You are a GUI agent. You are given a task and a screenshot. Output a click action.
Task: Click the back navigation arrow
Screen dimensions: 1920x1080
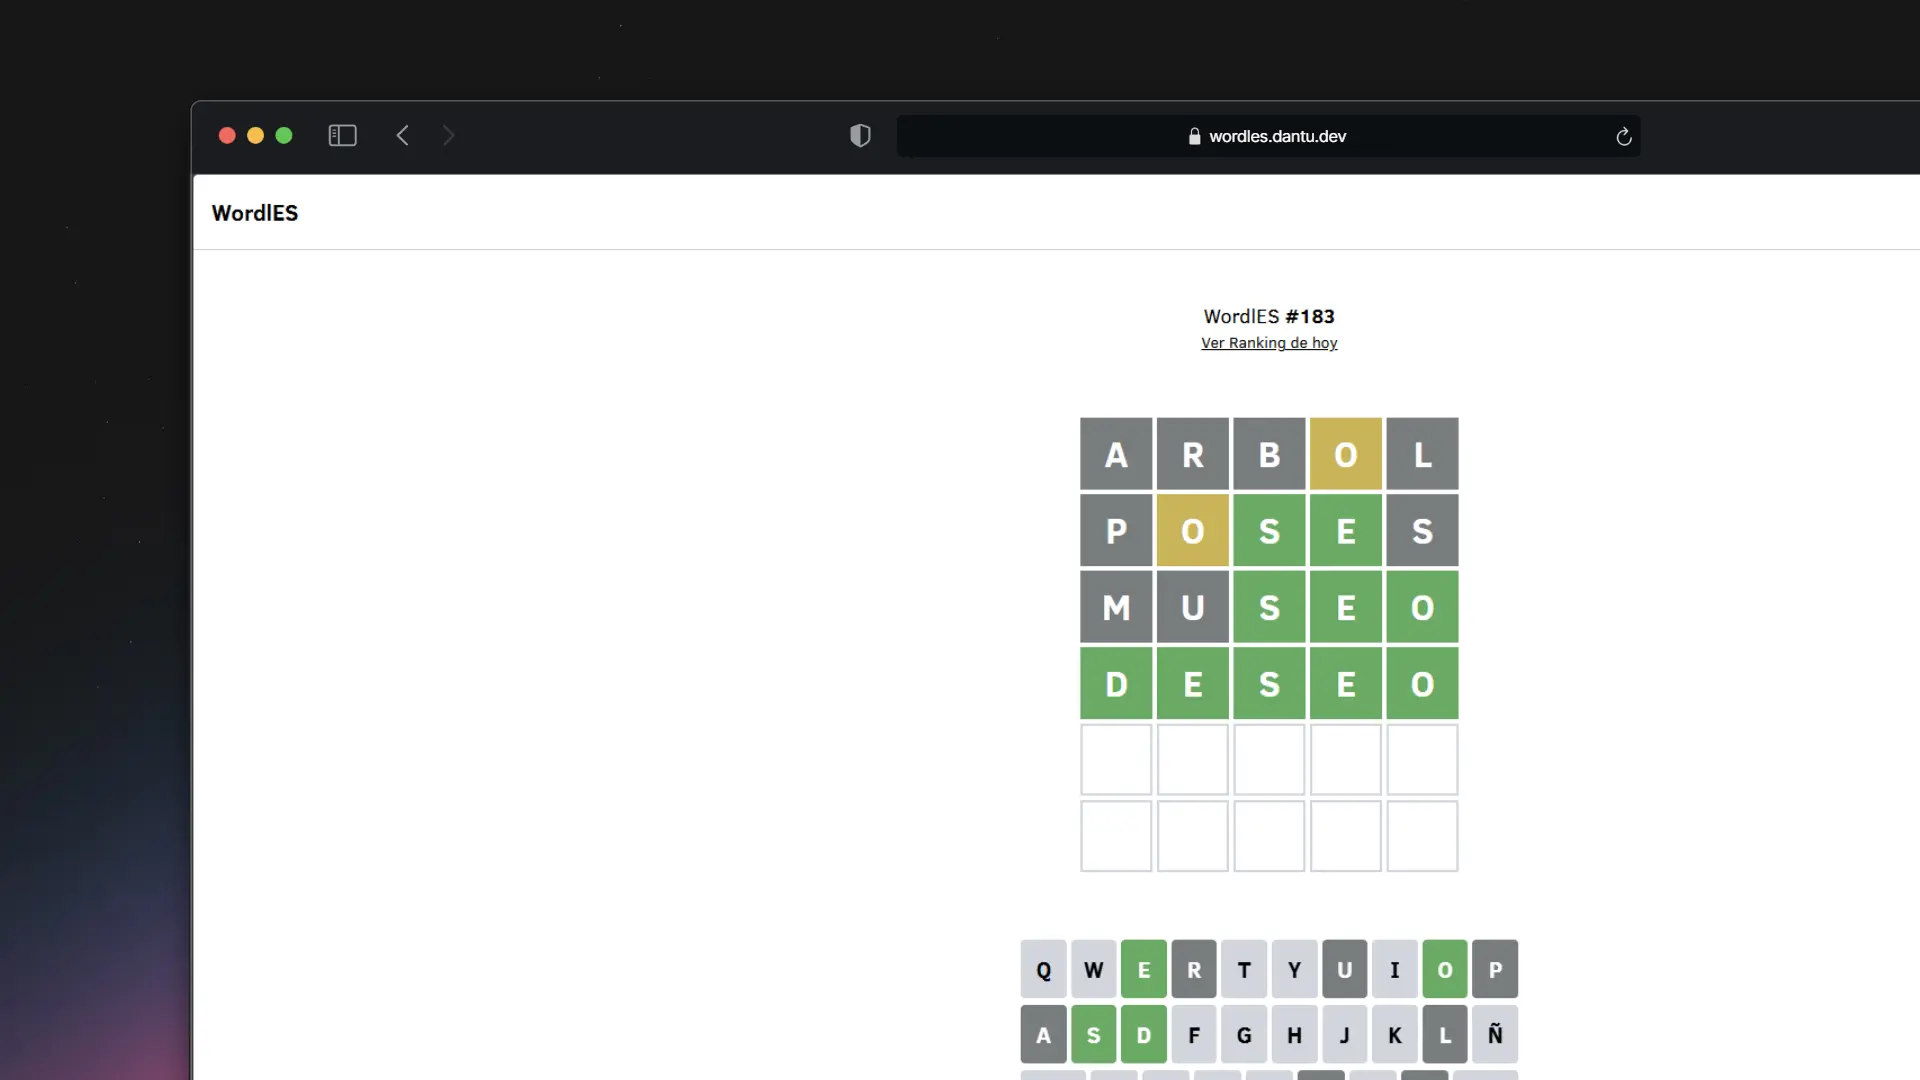(x=402, y=135)
